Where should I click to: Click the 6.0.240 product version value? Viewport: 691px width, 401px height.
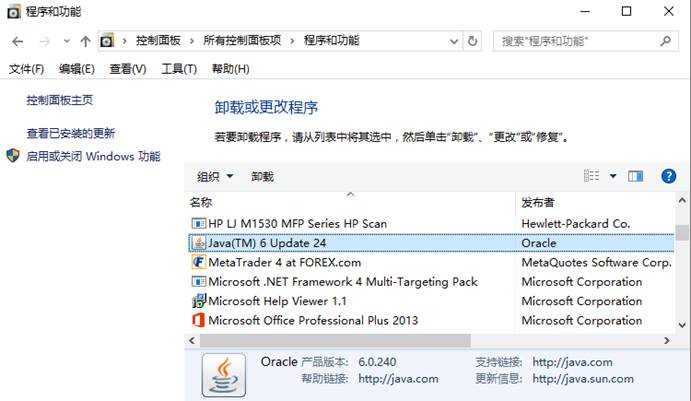(377, 362)
